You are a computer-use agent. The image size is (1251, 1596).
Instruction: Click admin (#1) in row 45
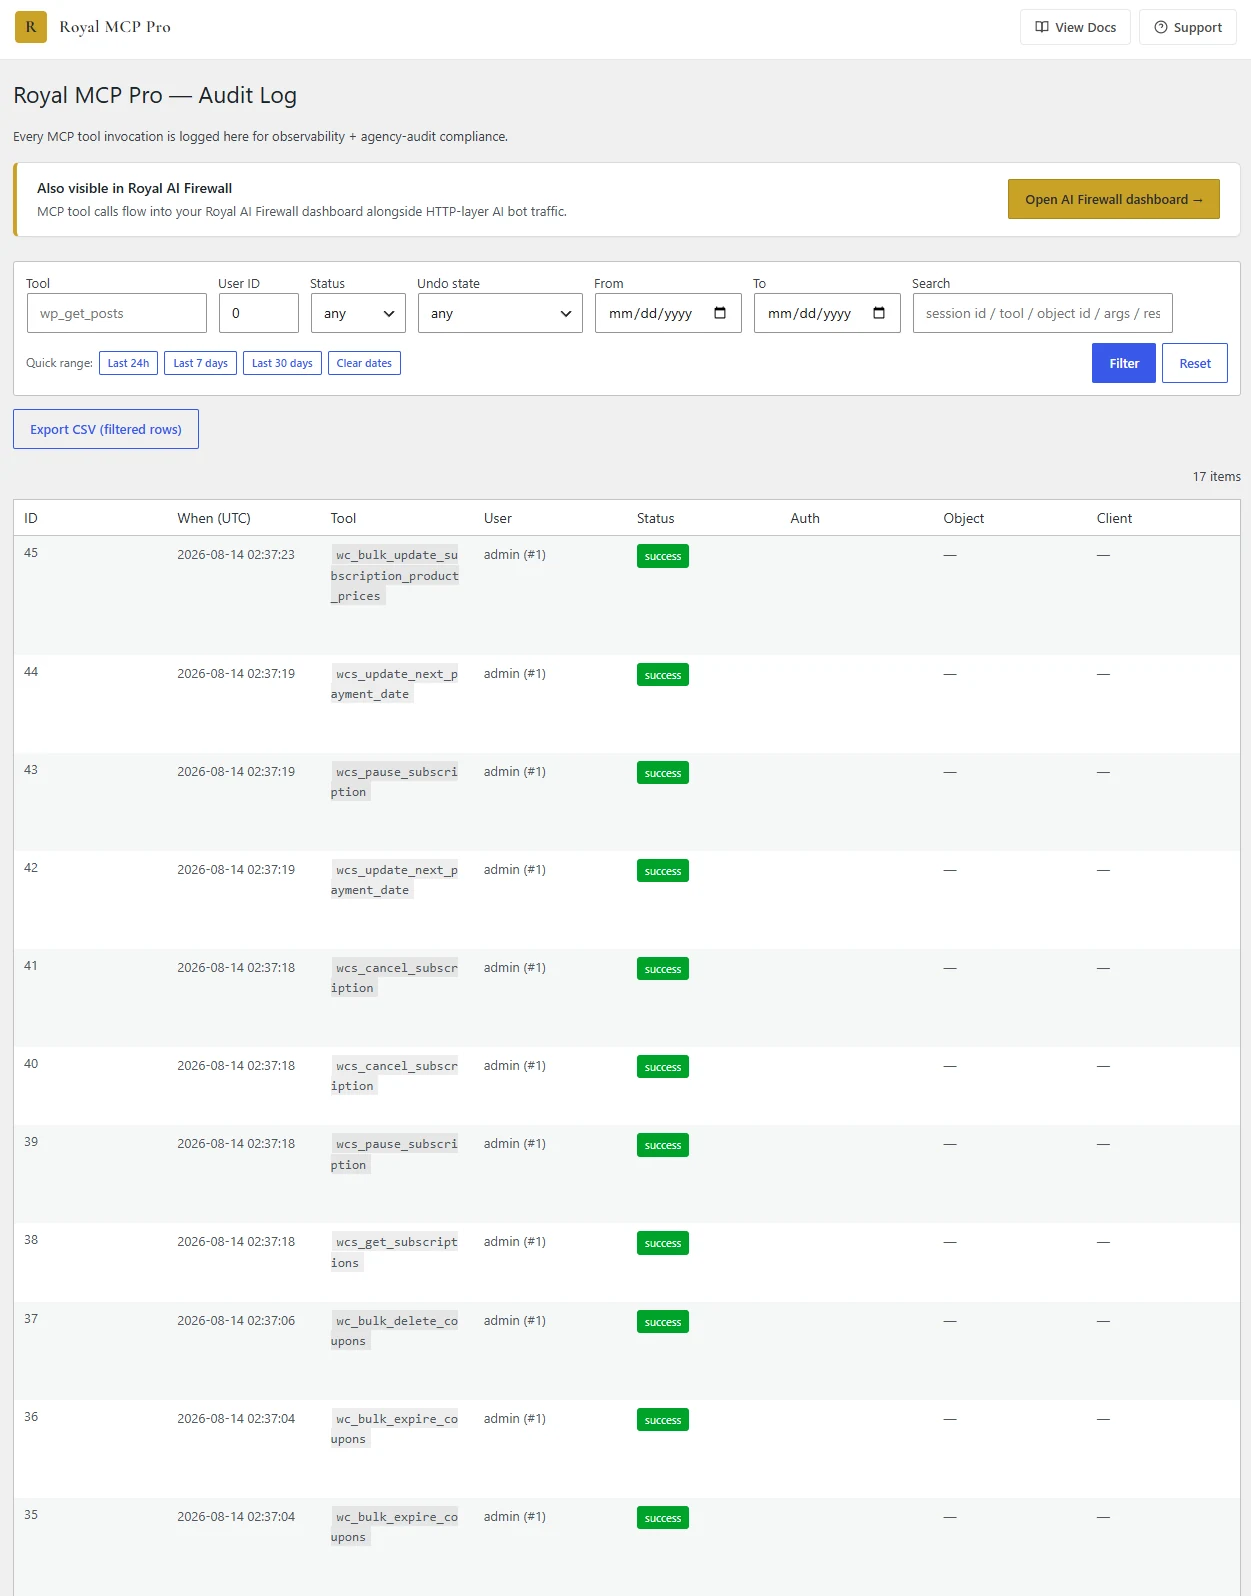515,555
